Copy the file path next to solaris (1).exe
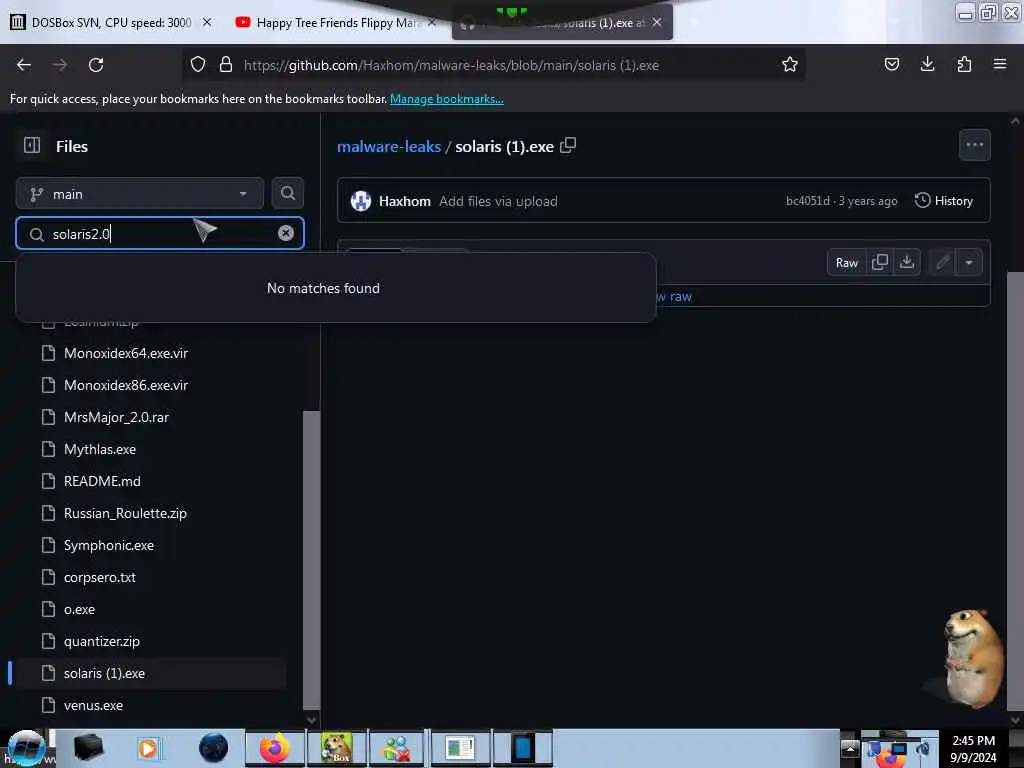Screen dimensions: 1024x768 pos(568,145)
